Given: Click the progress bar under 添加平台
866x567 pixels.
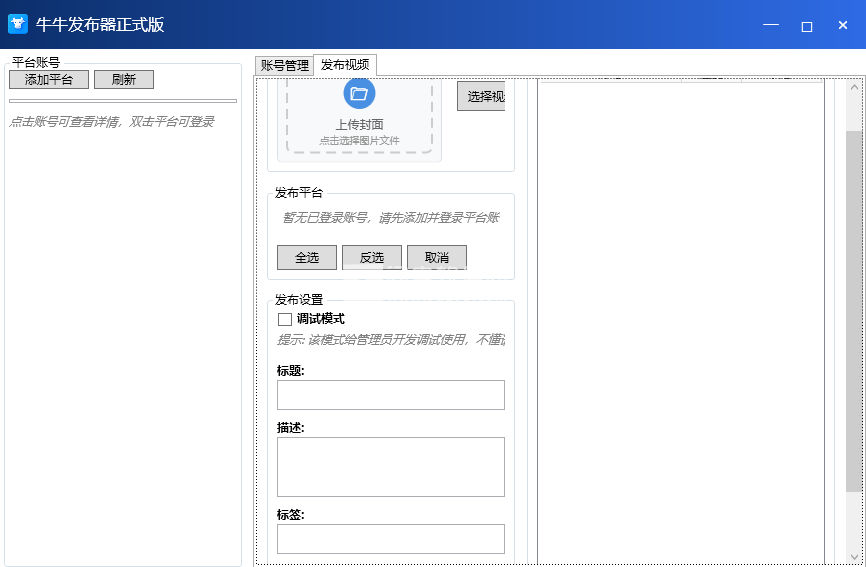Looking at the screenshot, I should [x=123, y=101].
